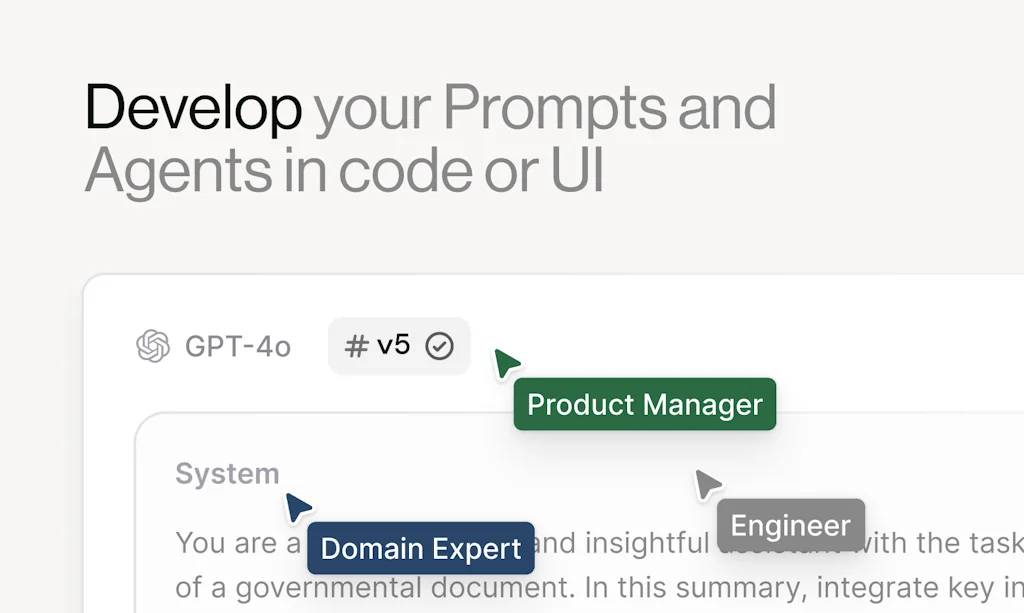Click the "You are a" prompt text

point(237,543)
